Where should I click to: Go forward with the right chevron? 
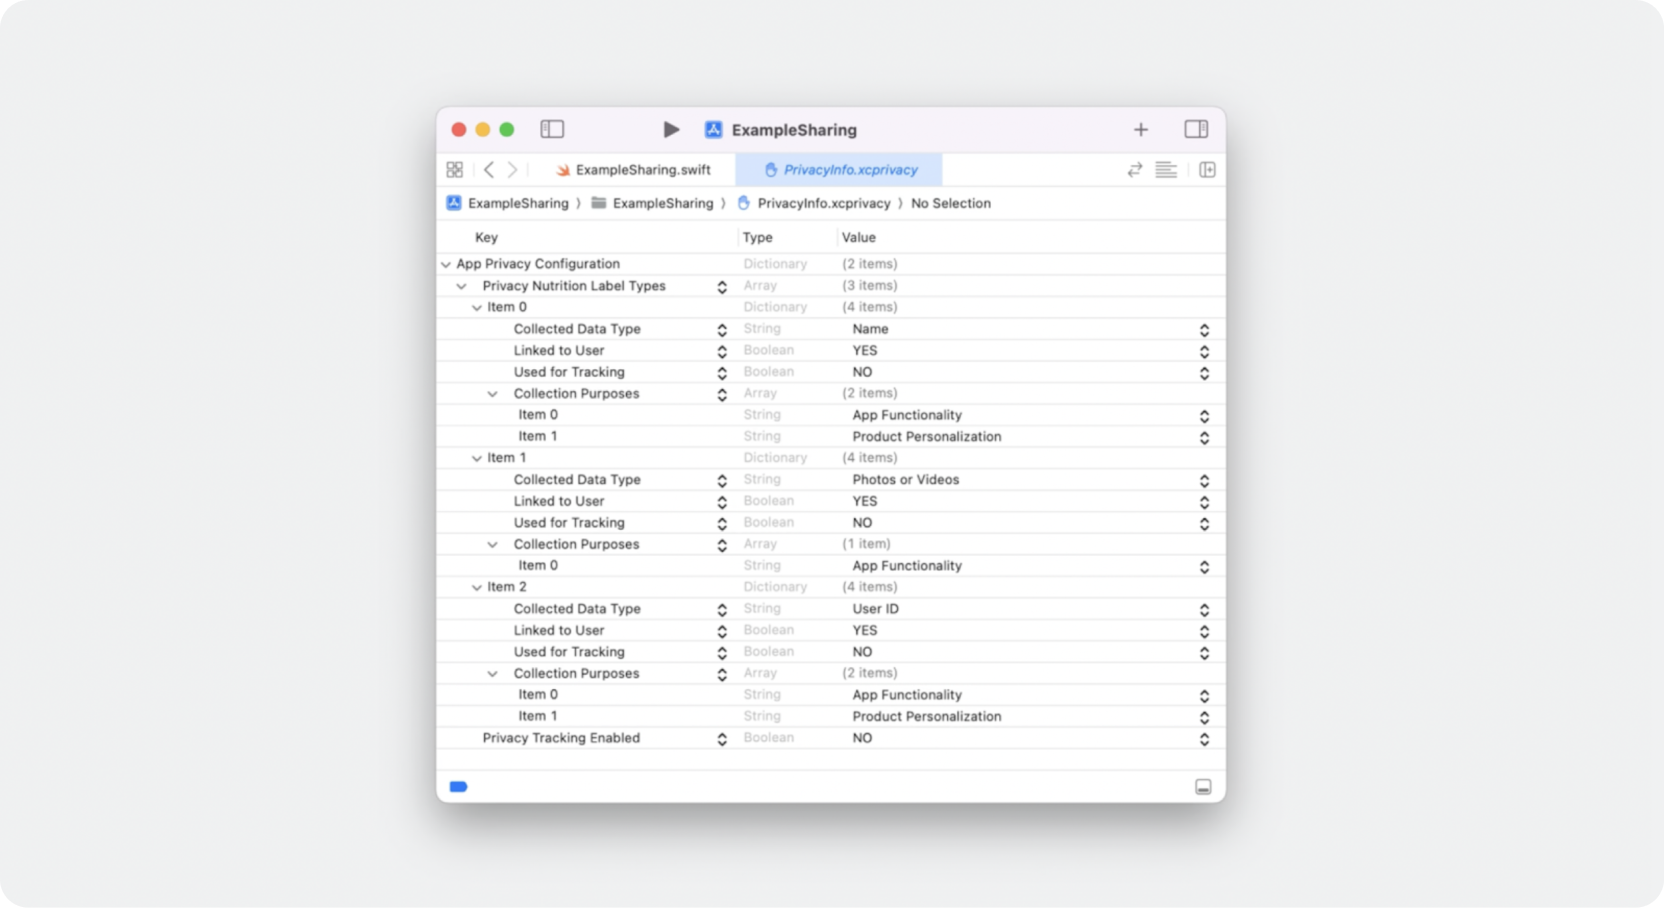[x=512, y=170]
